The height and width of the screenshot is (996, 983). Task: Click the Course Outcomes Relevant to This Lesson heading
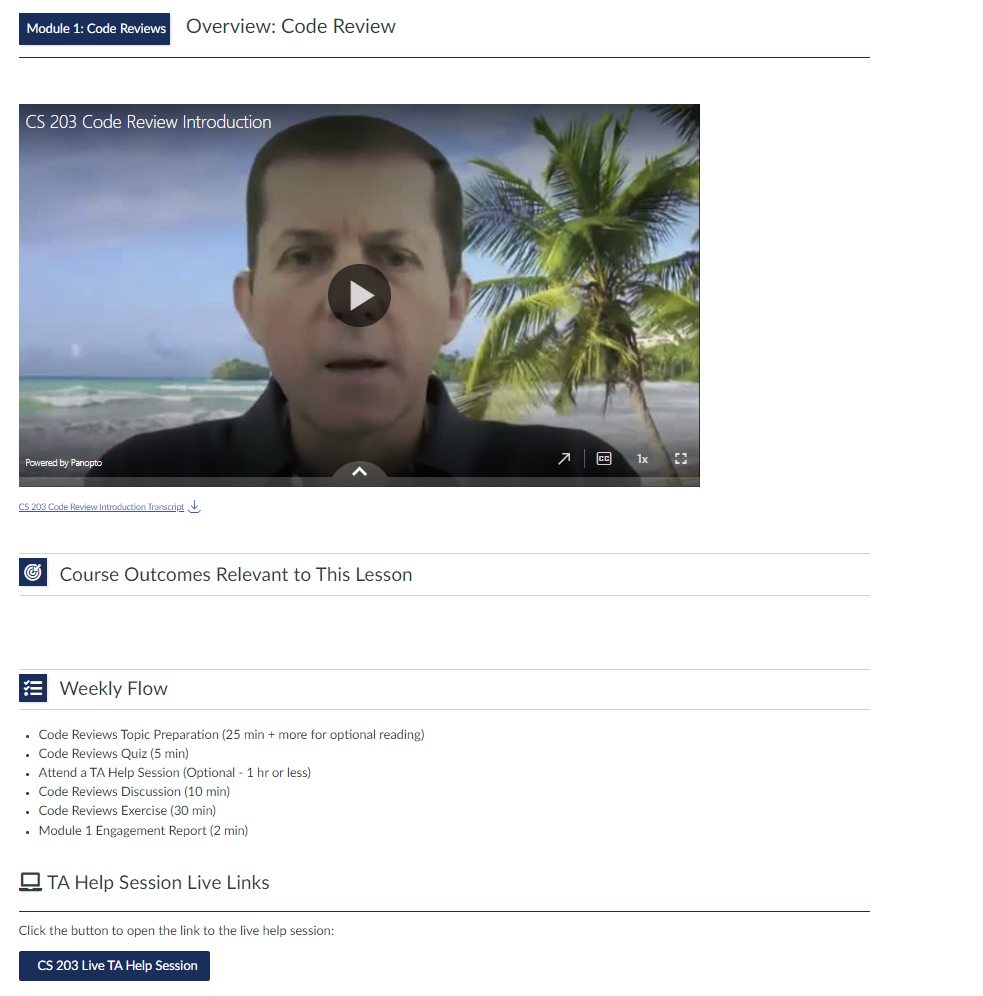point(236,575)
